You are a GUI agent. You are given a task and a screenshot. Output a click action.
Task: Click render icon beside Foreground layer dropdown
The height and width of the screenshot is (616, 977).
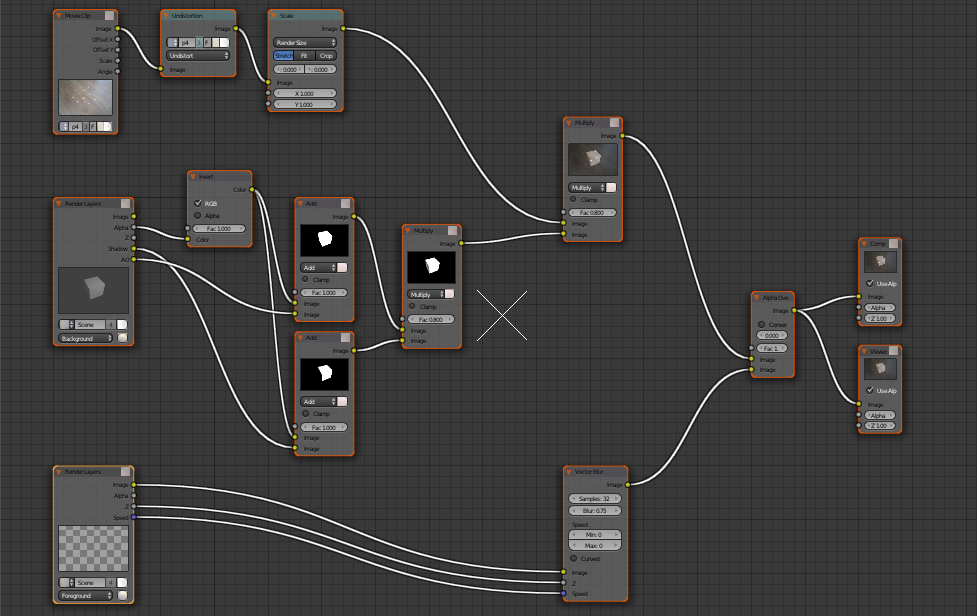pos(122,595)
